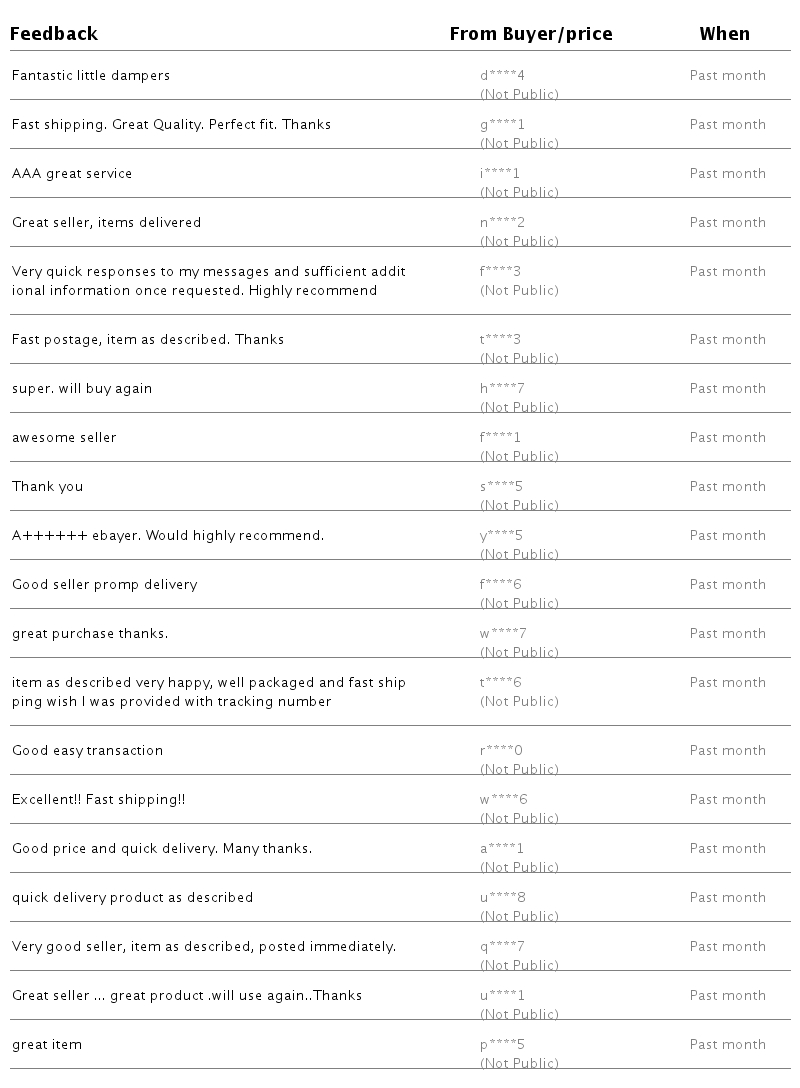Select the 'great item' feedback comment
Screen dimensions: 800x1088
47,1045
